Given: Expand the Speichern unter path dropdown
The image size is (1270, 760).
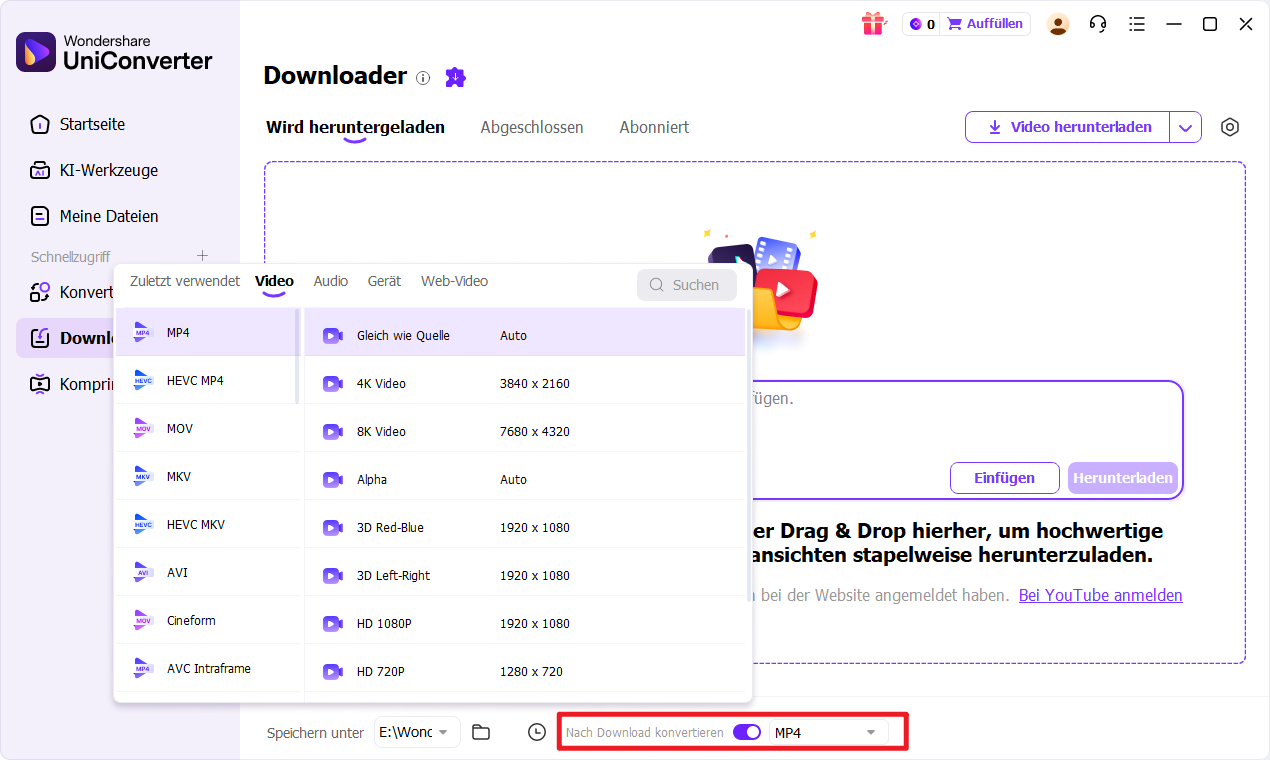Looking at the screenshot, I should 442,732.
